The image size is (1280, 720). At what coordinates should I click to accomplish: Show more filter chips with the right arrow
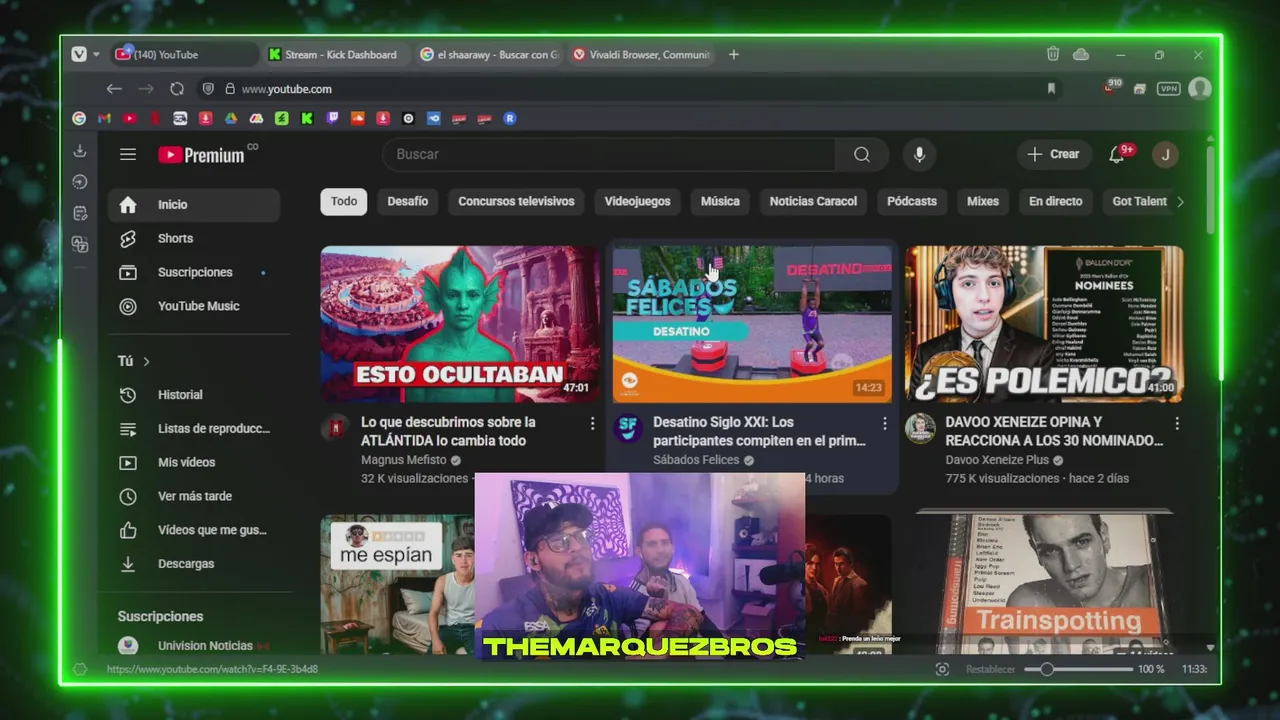pos(1180,201)
